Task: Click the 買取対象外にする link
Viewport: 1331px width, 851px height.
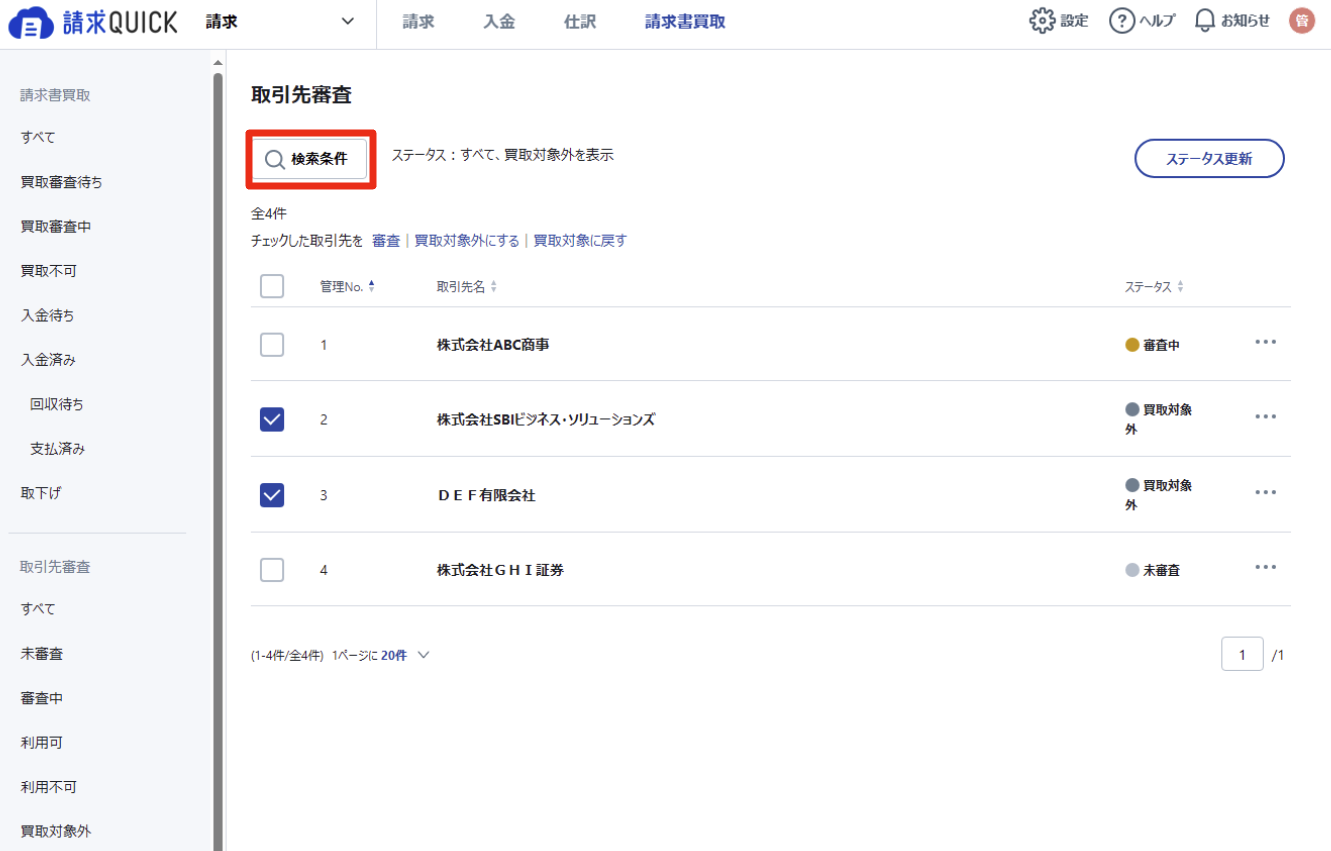Action: [x=467, y=241]
